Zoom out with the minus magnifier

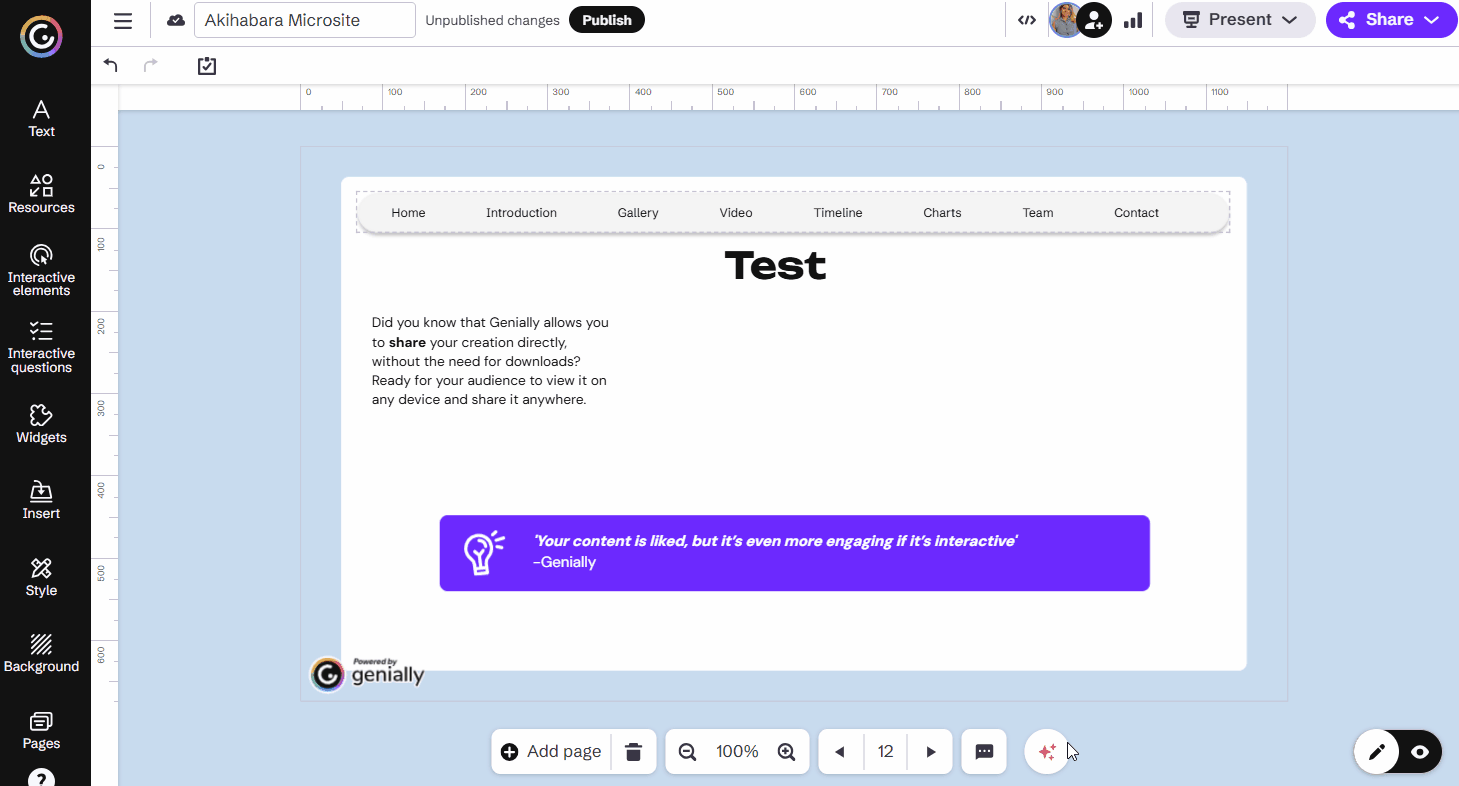pyautogui.click(x=687, y=752)
